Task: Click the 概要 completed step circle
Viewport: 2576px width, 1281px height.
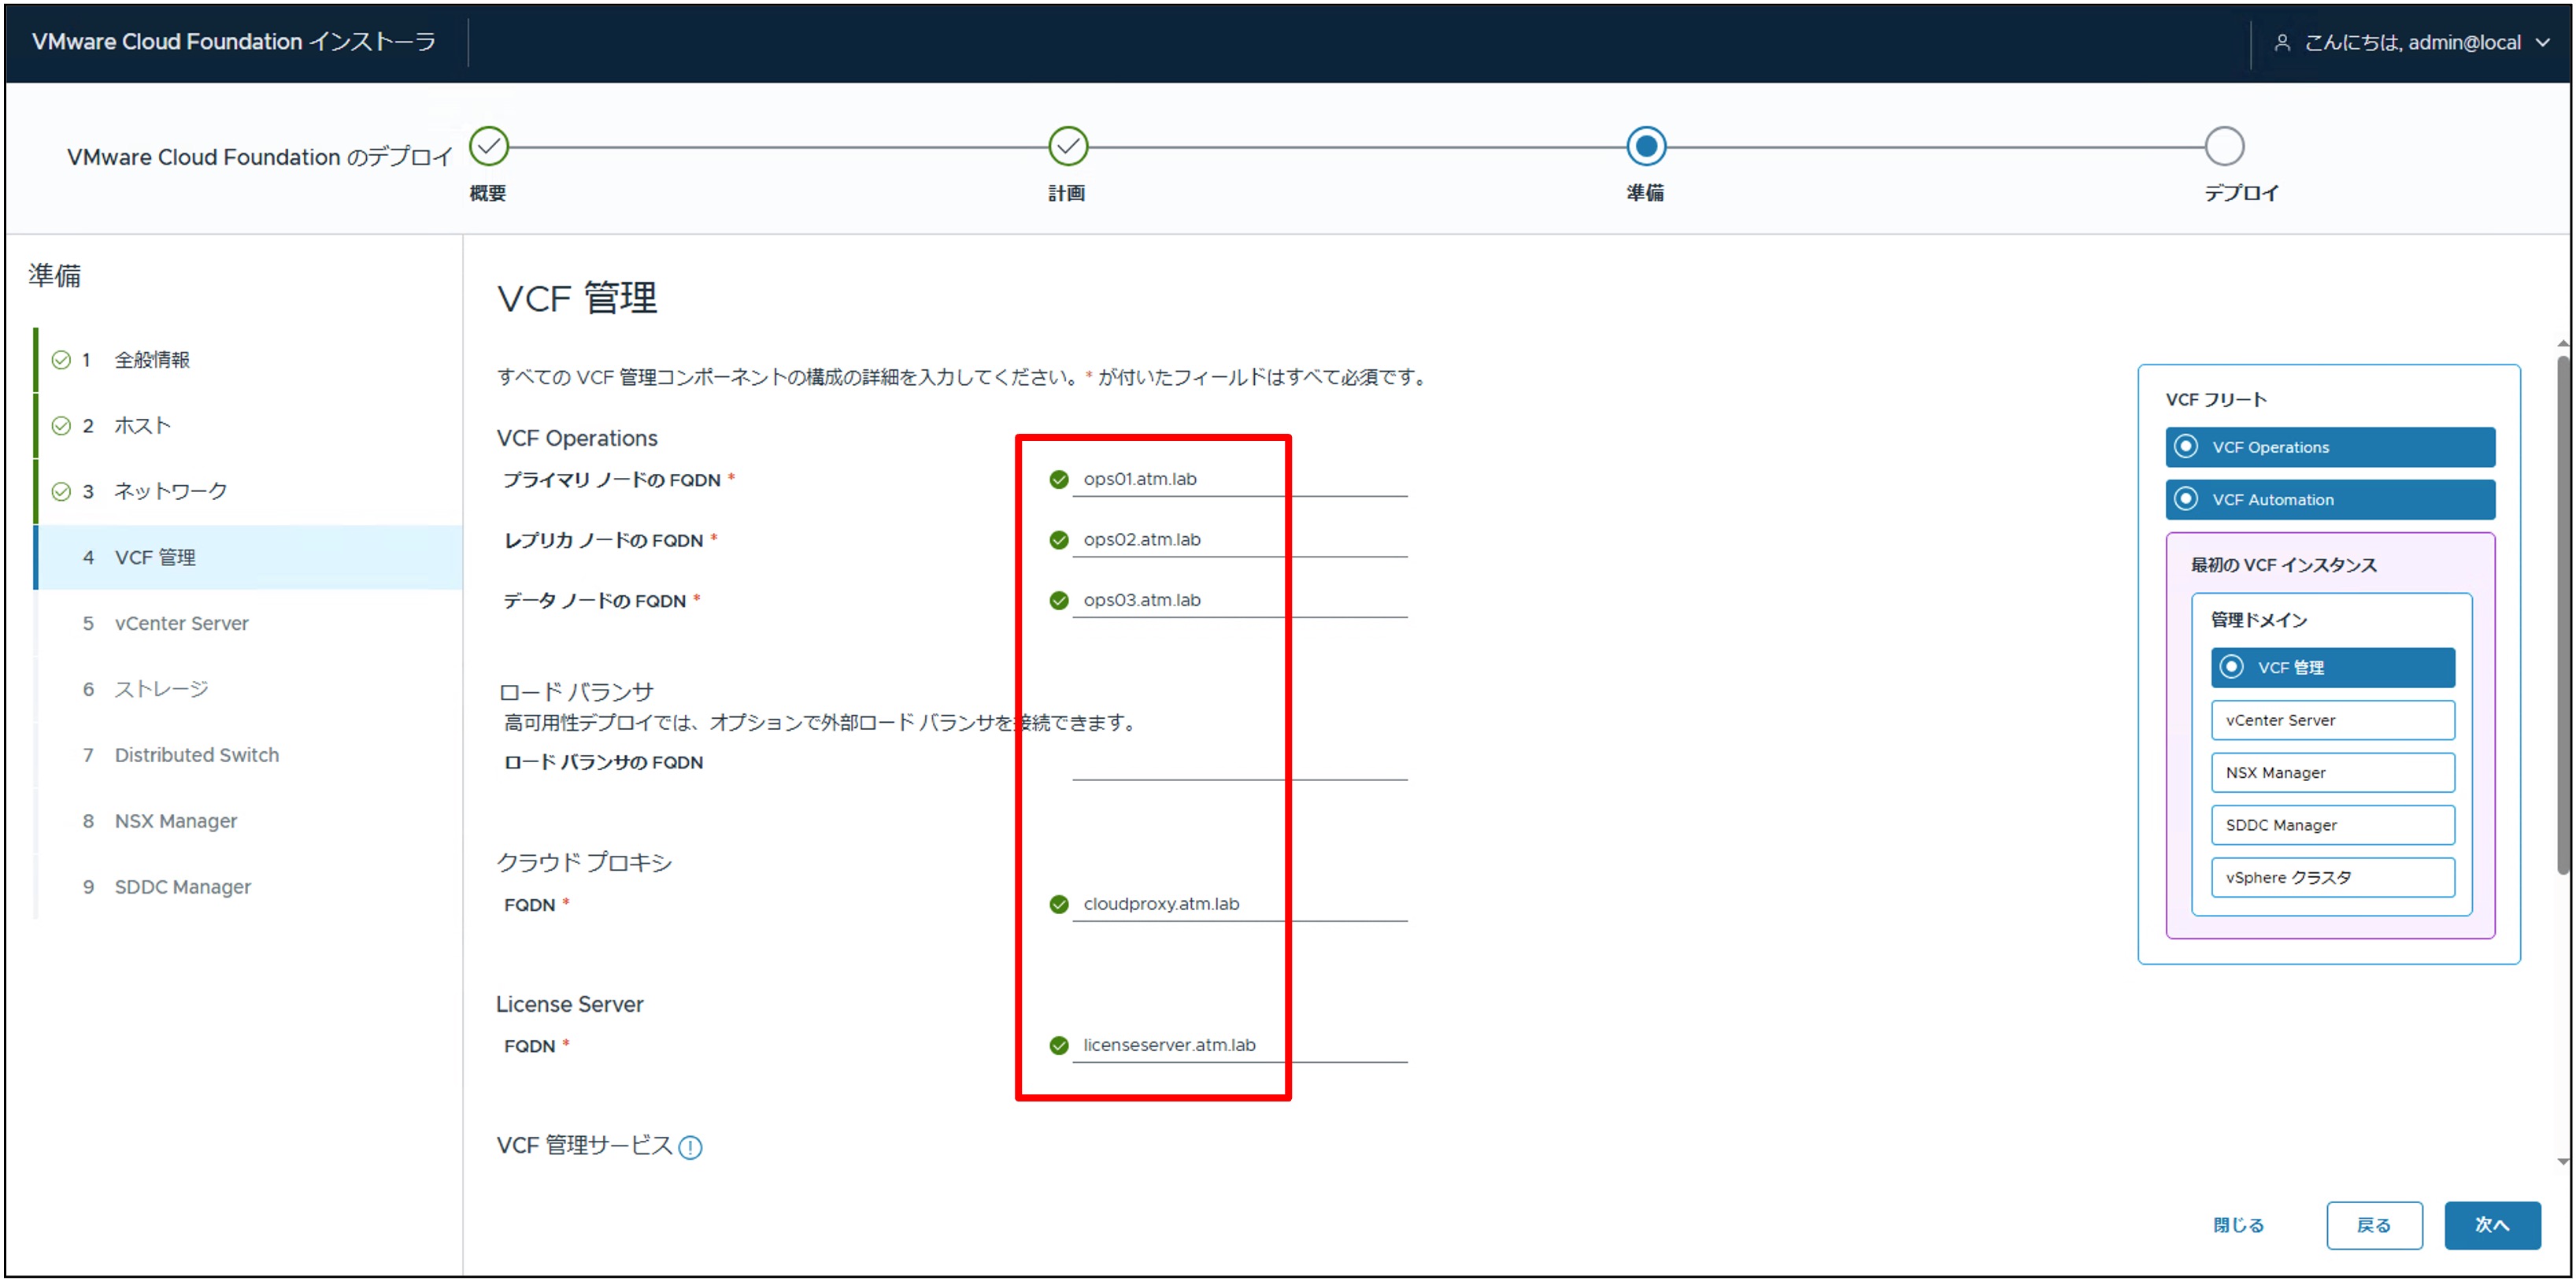Action: click(489, 146)
